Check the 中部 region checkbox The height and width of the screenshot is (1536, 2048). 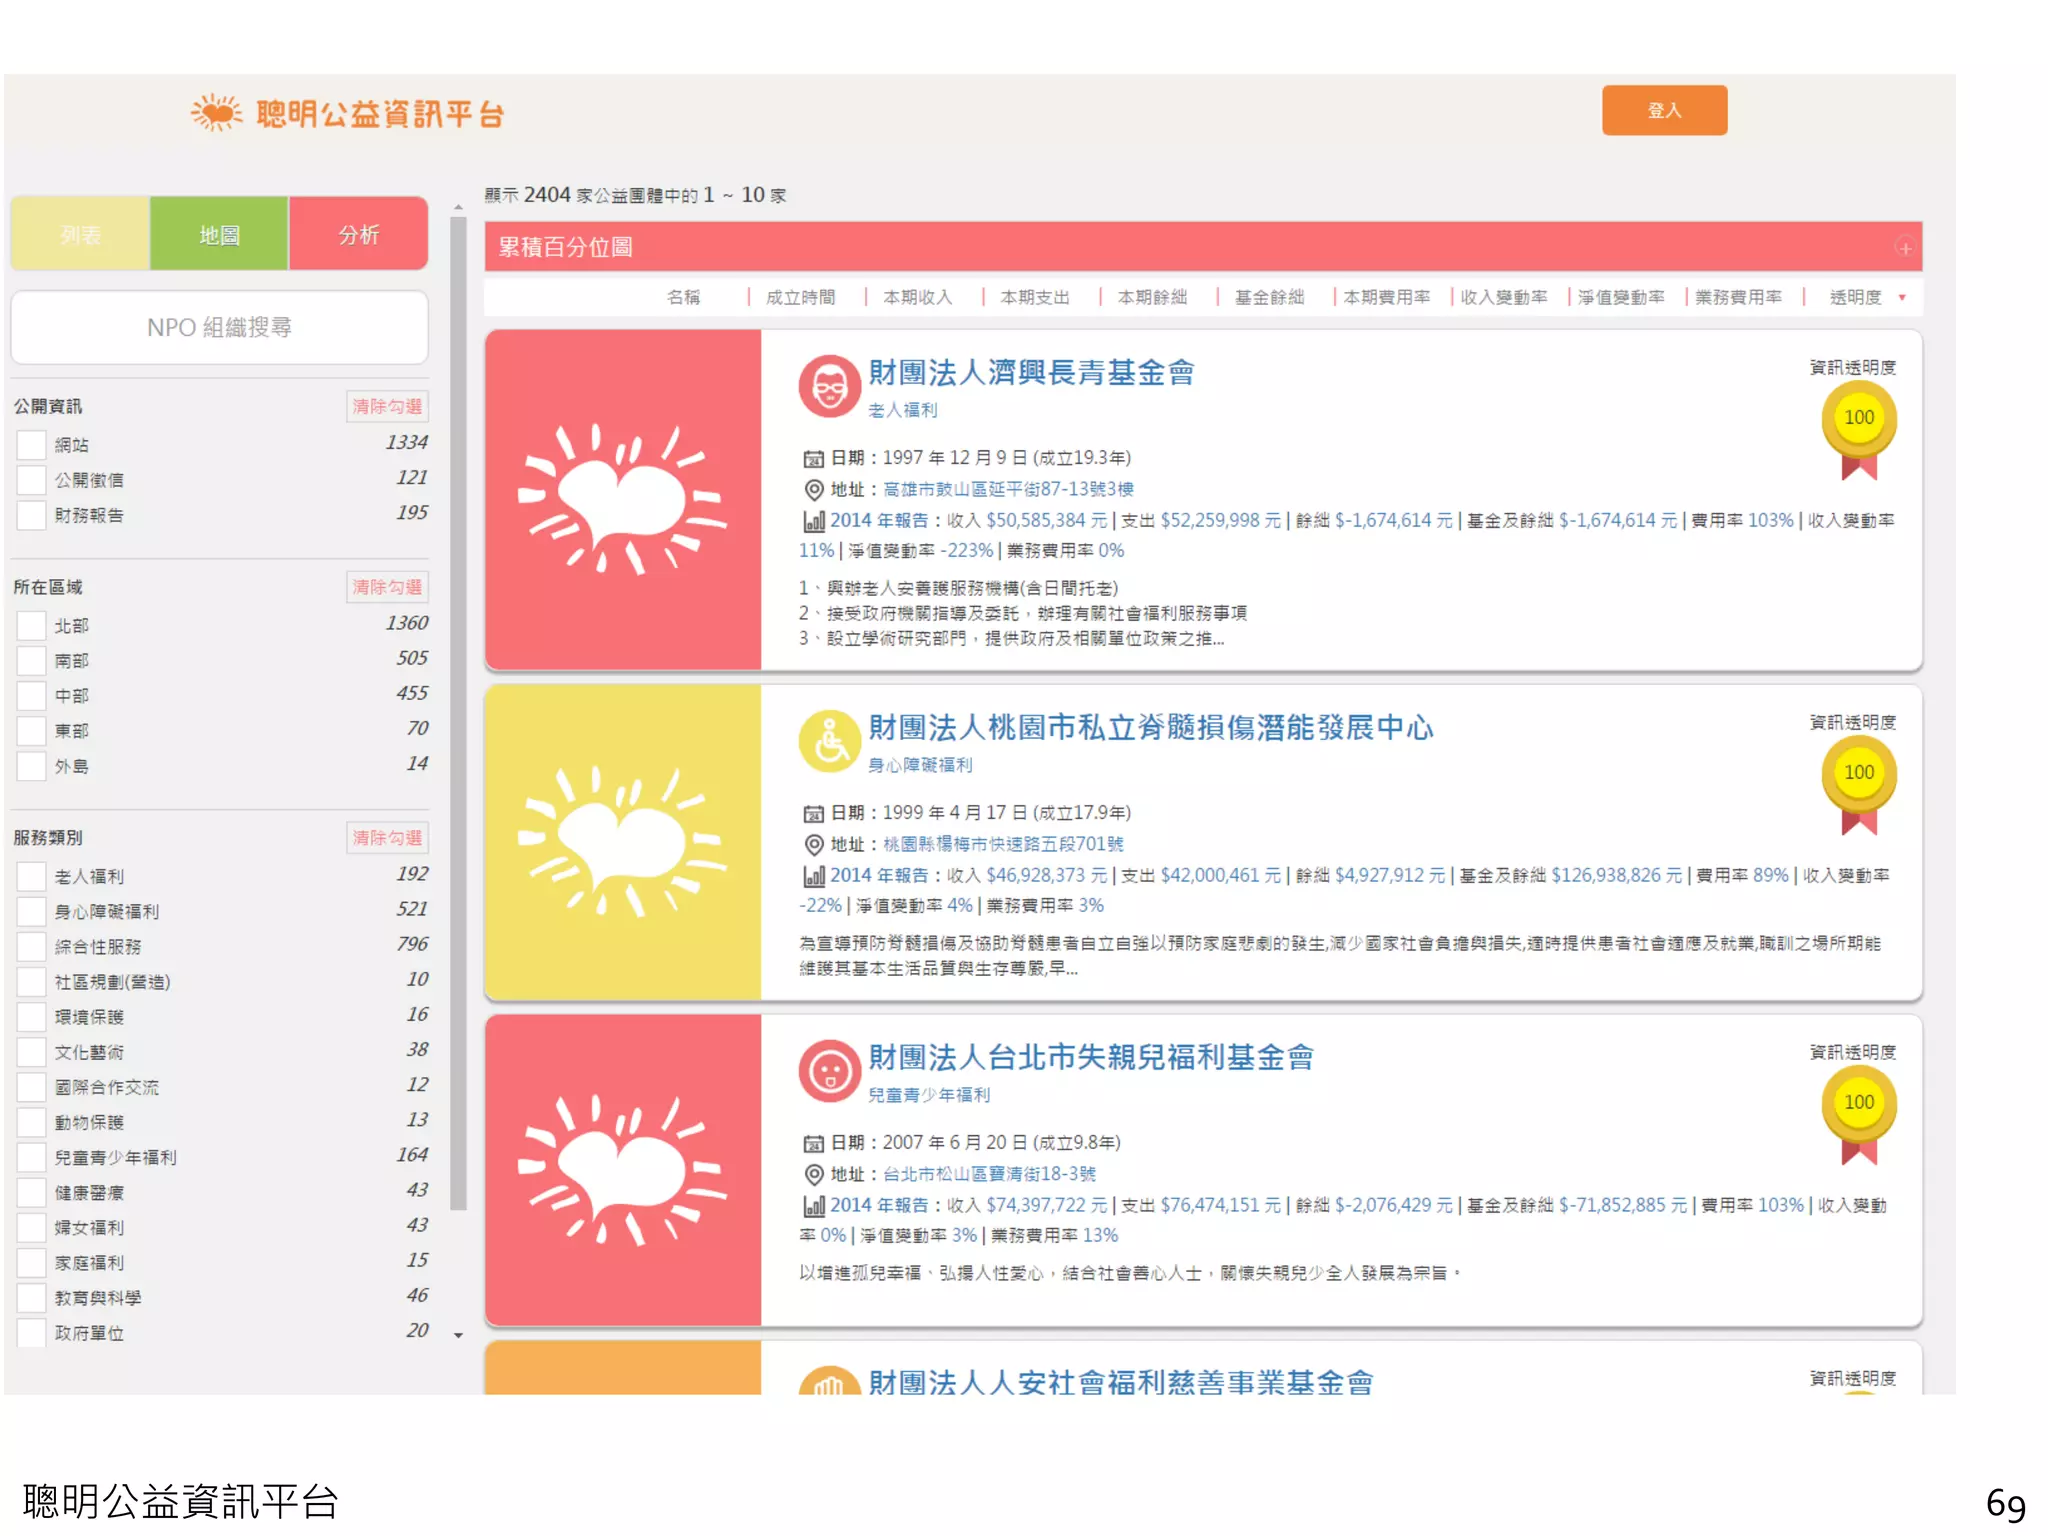(x=31, y=696)
